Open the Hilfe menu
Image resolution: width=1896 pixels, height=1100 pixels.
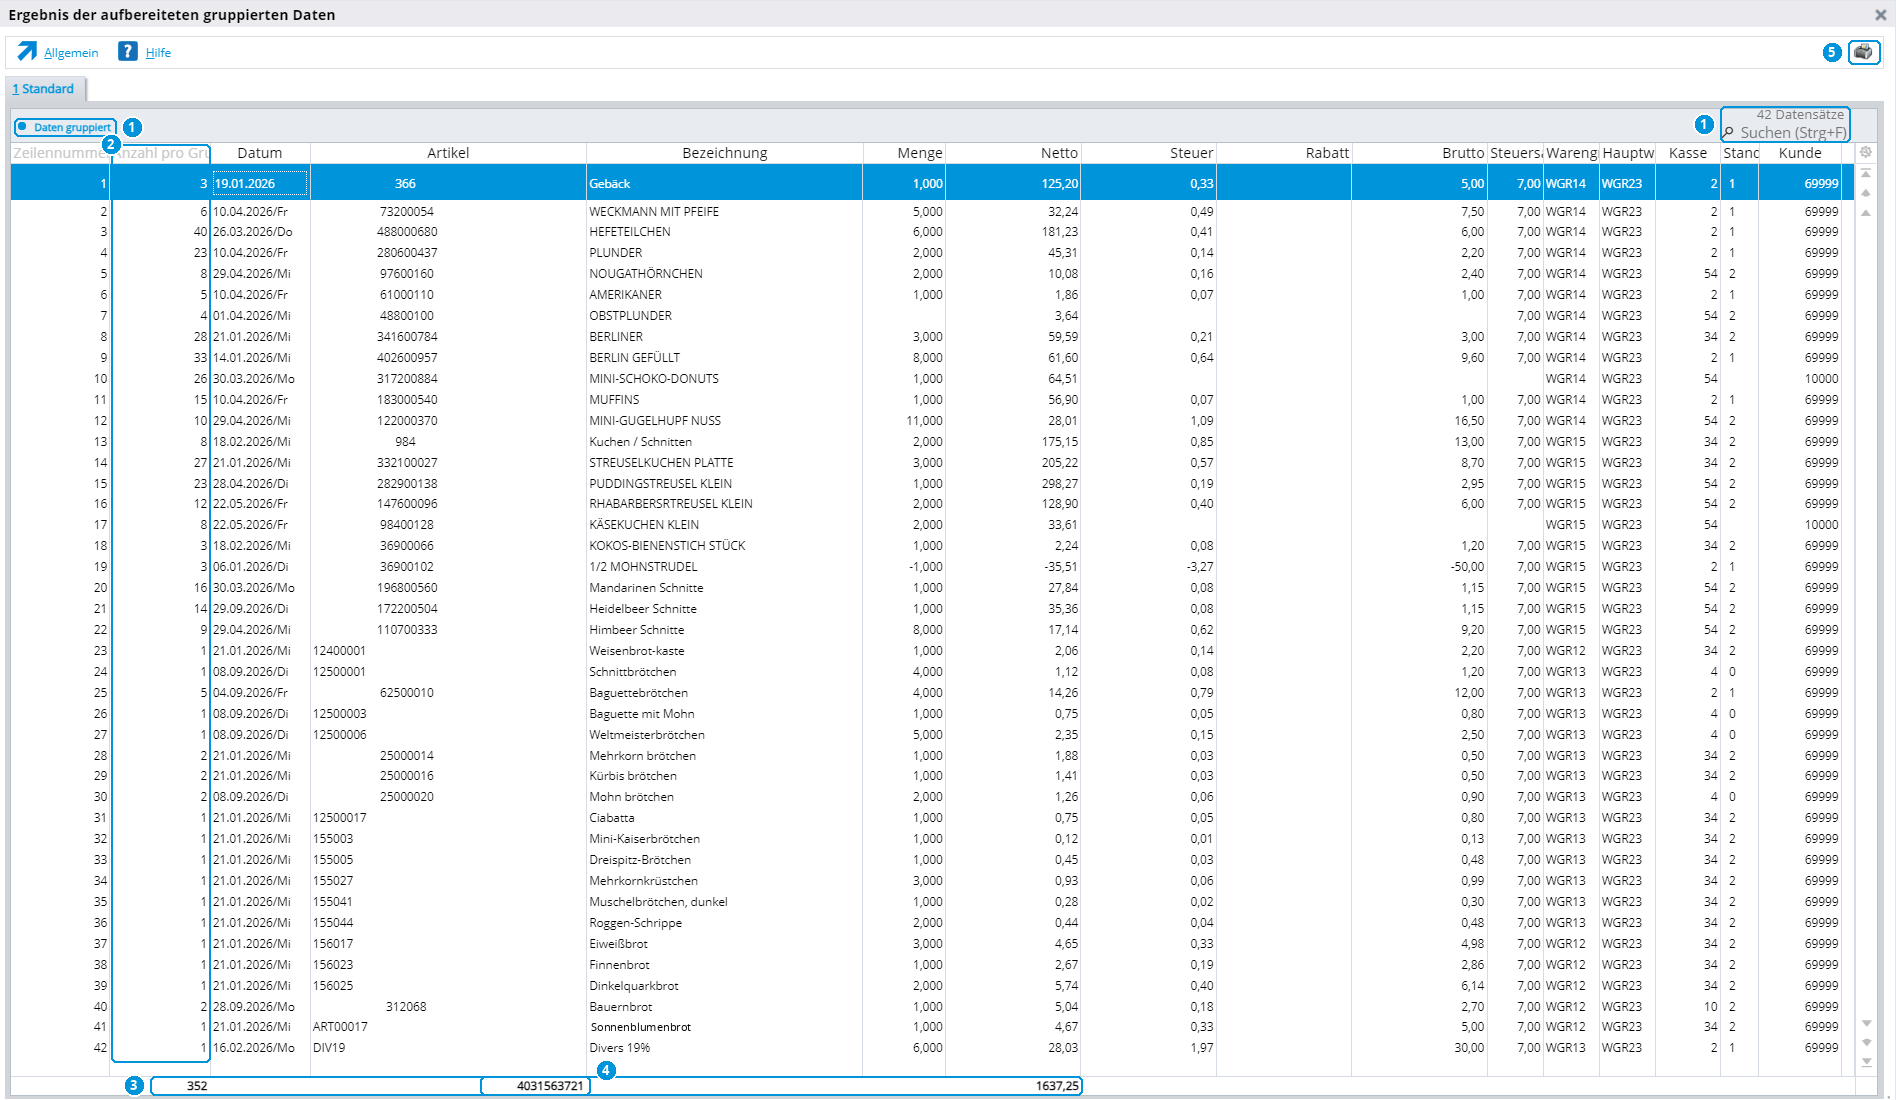(158, 53)
